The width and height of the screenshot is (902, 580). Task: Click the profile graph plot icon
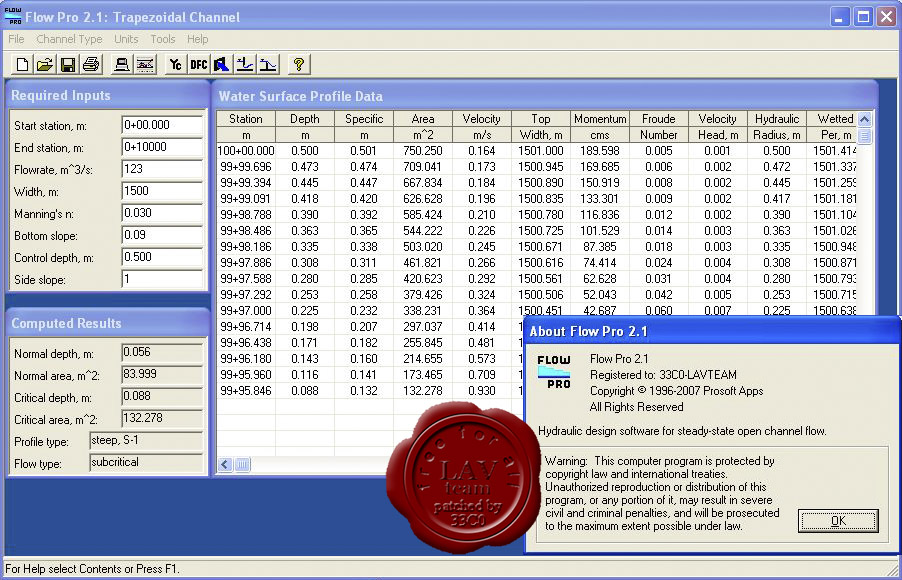(x=146, y=64)
